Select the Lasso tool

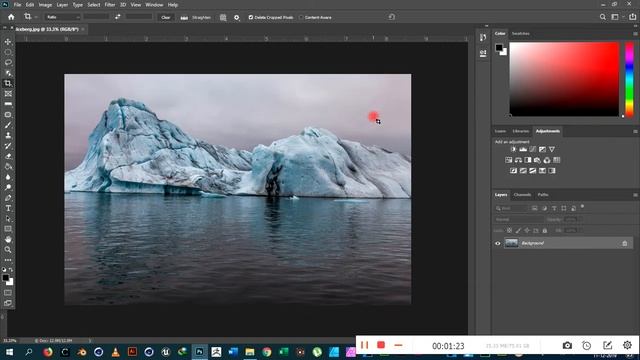point(8,62)
